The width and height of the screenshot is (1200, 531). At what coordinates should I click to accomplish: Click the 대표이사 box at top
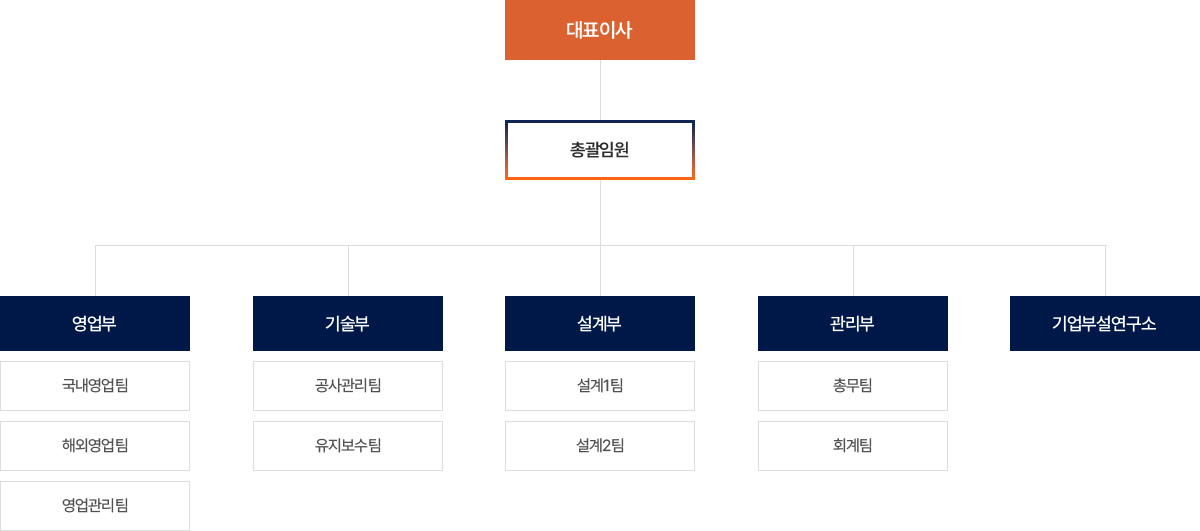click(600, 30)
